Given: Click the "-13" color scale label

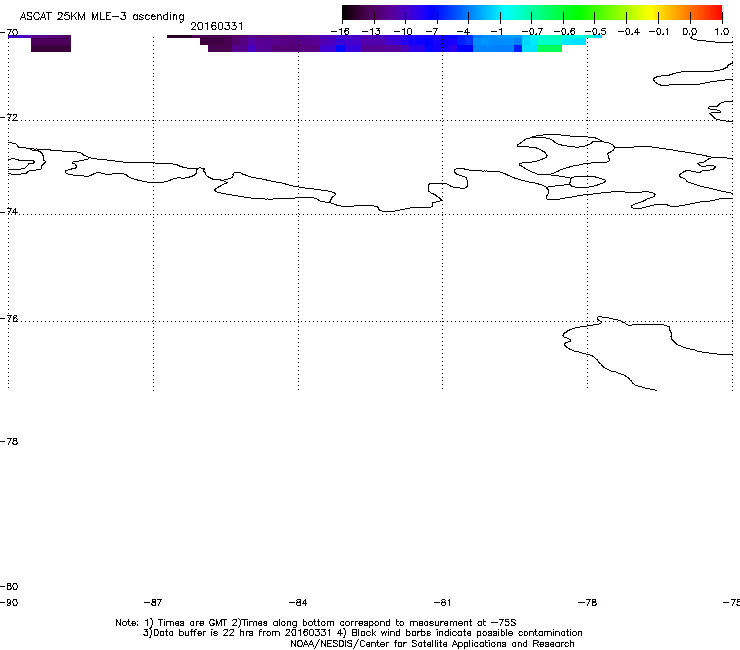Looking at the screenshot, I should pos(371,32).
